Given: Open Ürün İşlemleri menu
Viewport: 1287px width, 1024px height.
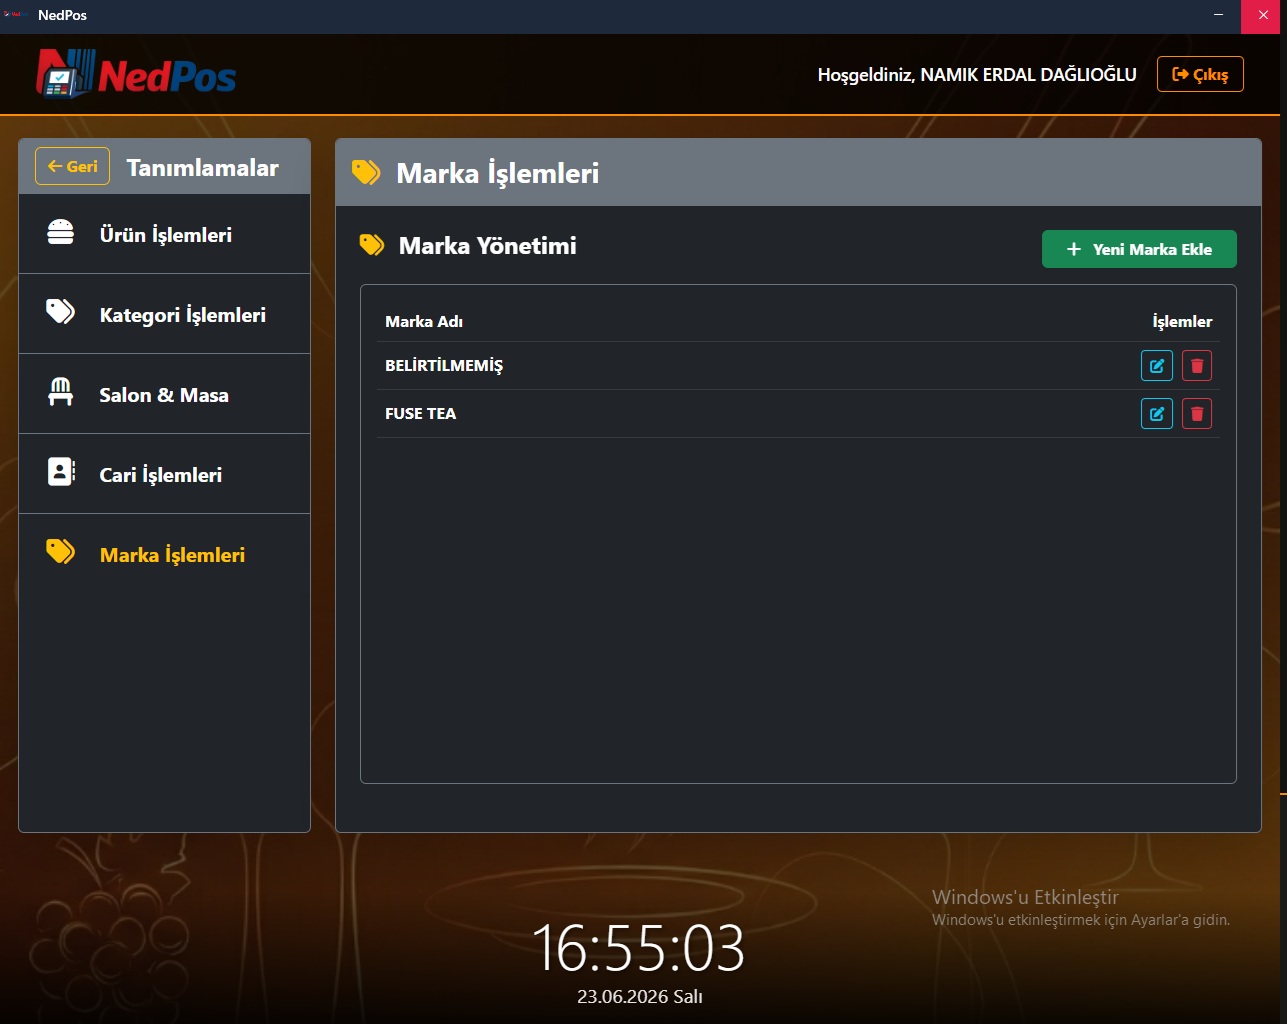Looking at the screenshot, I should (165, 234).
